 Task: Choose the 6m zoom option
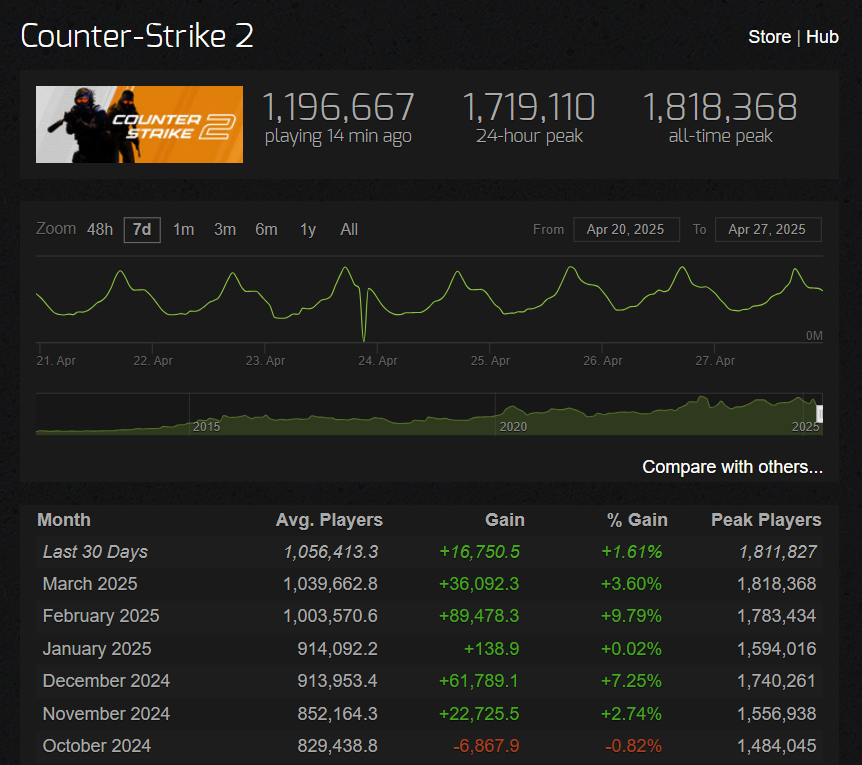266,230
